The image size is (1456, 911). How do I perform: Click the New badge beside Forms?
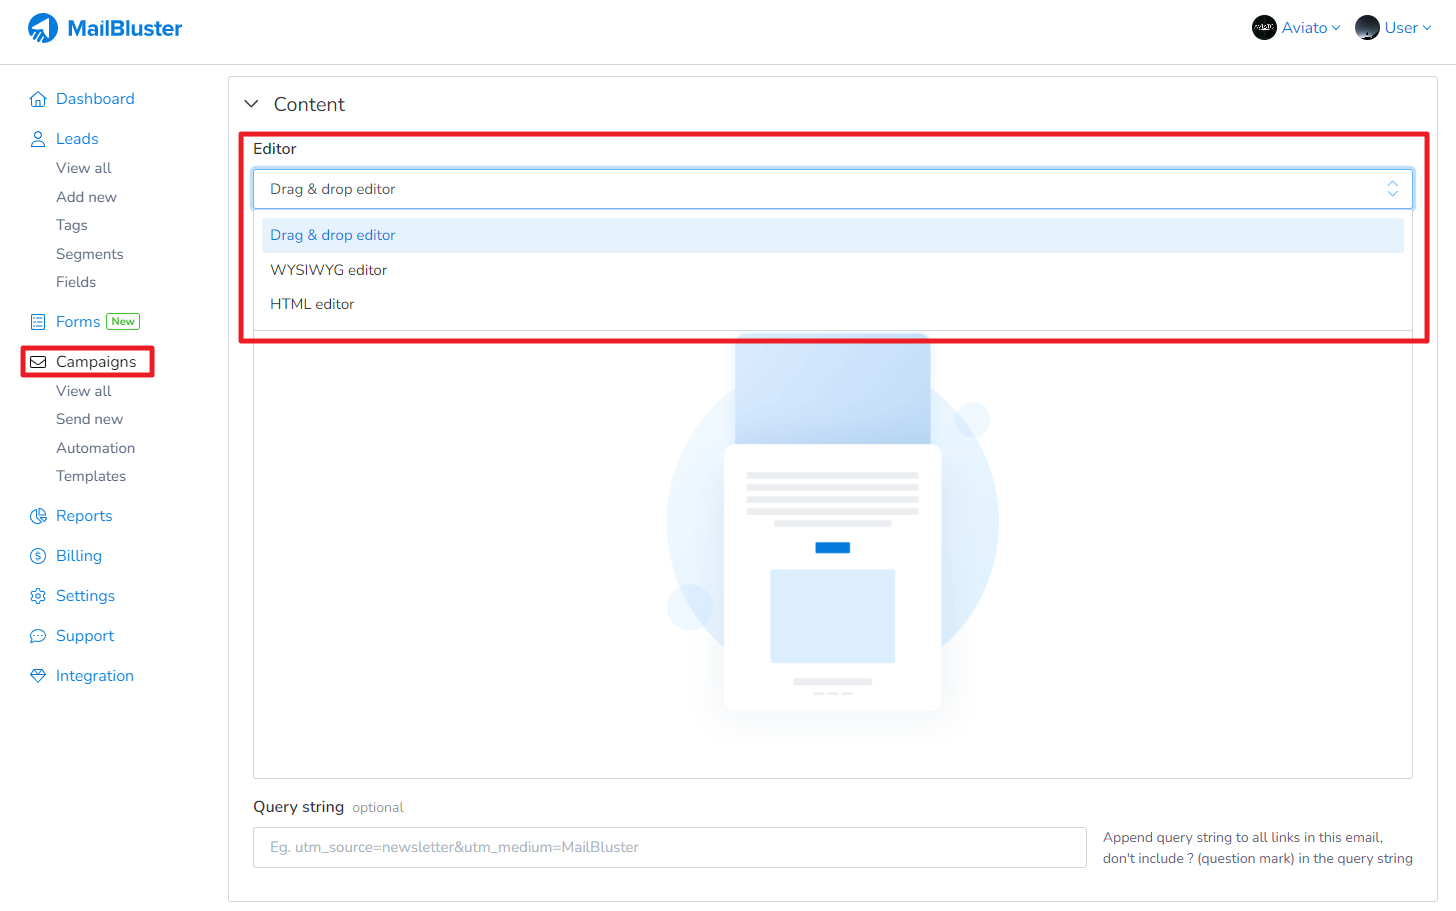click(123, 322)
